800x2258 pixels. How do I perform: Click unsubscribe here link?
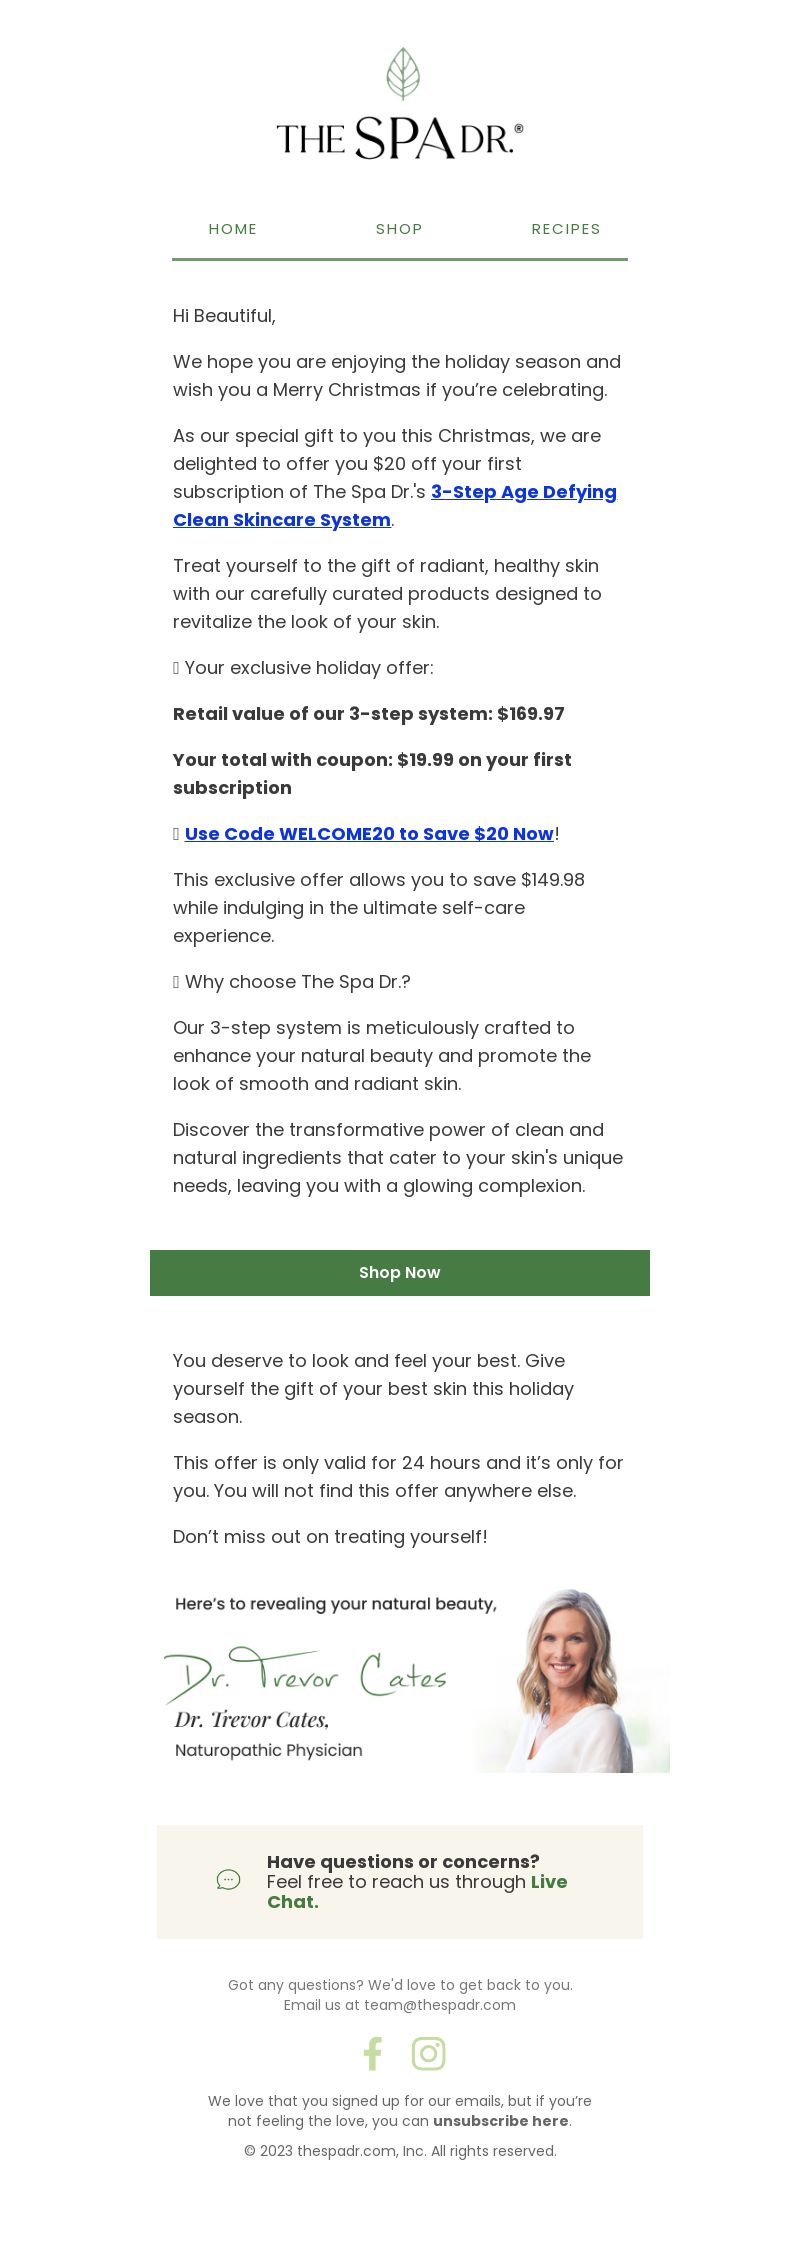501,2121
